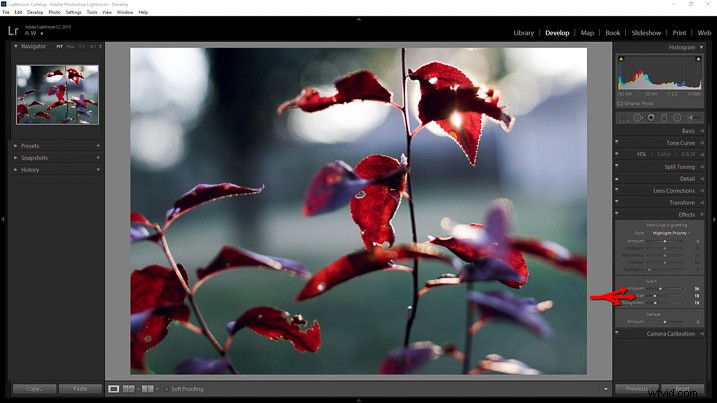
Task: Toggle the Split Toning panel switch
Action: [617, 165]
